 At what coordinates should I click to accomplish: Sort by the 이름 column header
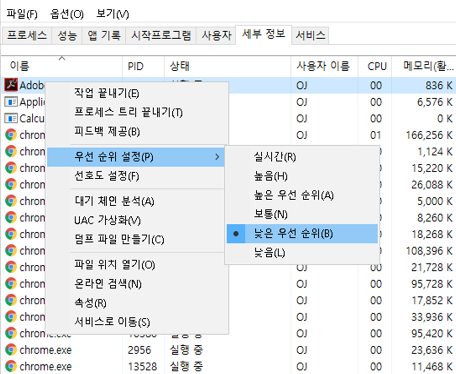click(x=62, y=66)
